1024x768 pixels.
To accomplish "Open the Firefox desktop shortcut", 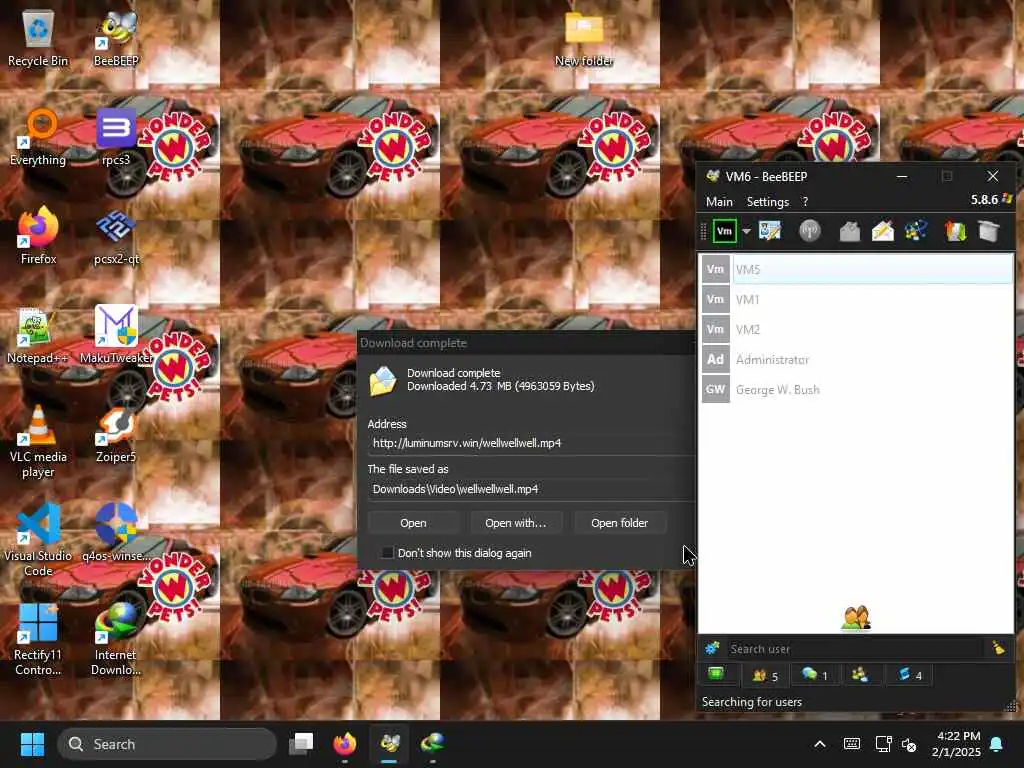I will pos(38,237).
